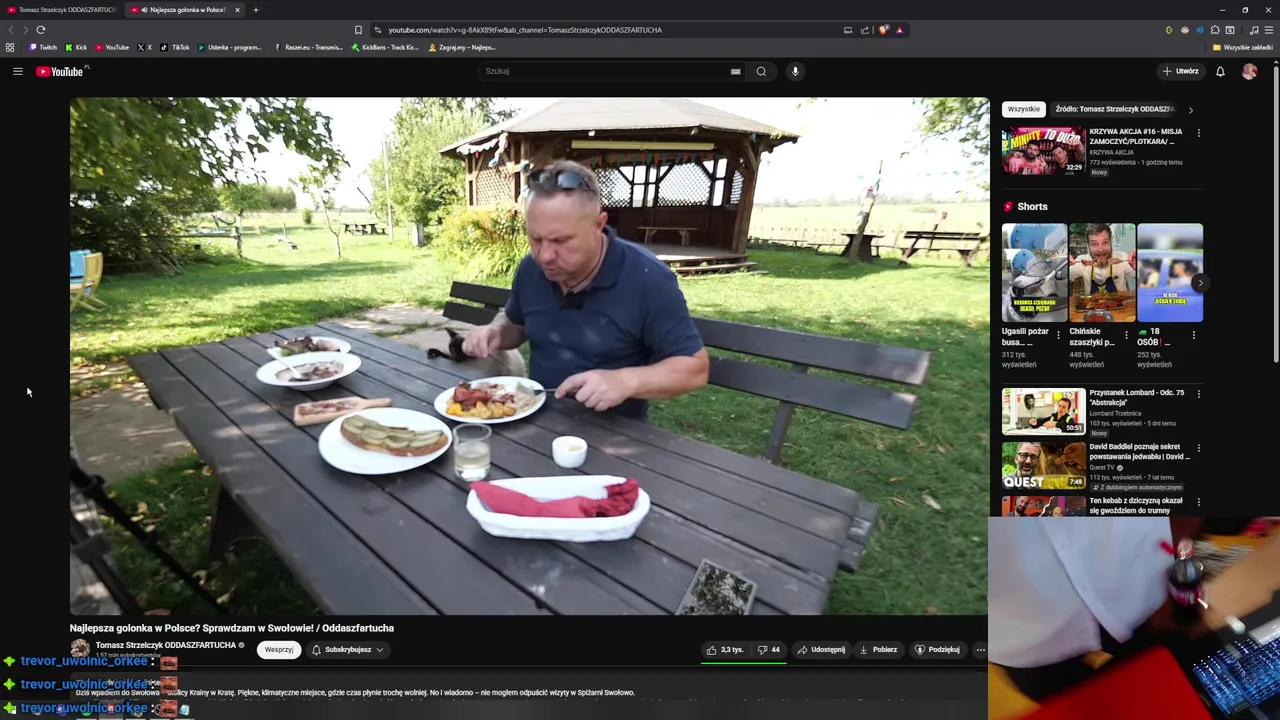Screen dimensions: 1280x720
Task: Open options for KRZYWA AKCJA #16 video
Action: [x=1199, y=132]
